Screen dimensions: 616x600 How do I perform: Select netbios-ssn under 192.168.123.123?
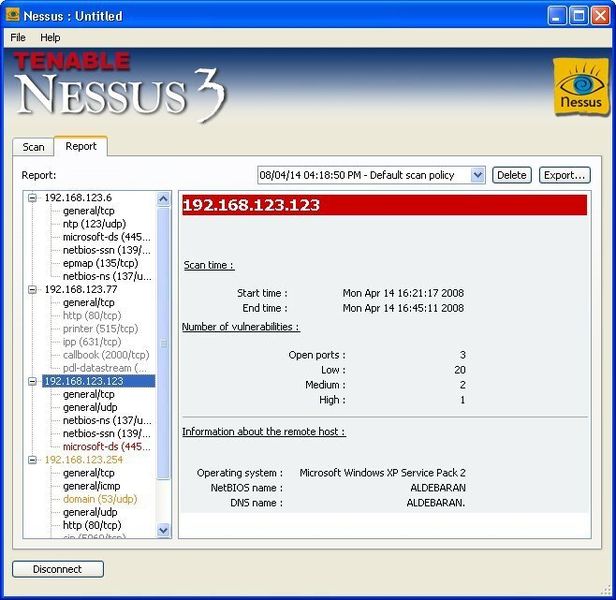point(106,433)
